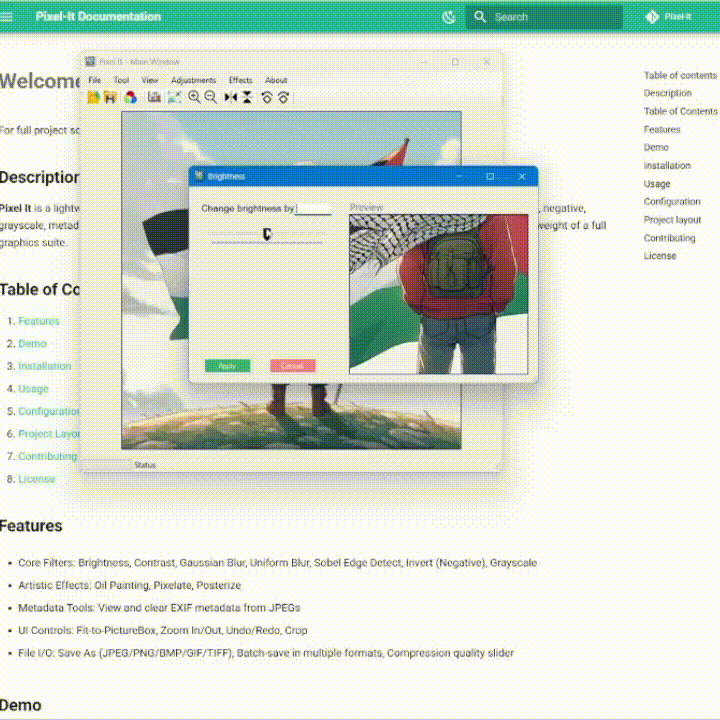
Task: Click the brightness Preview image
Action: click(x=439, y=294)
